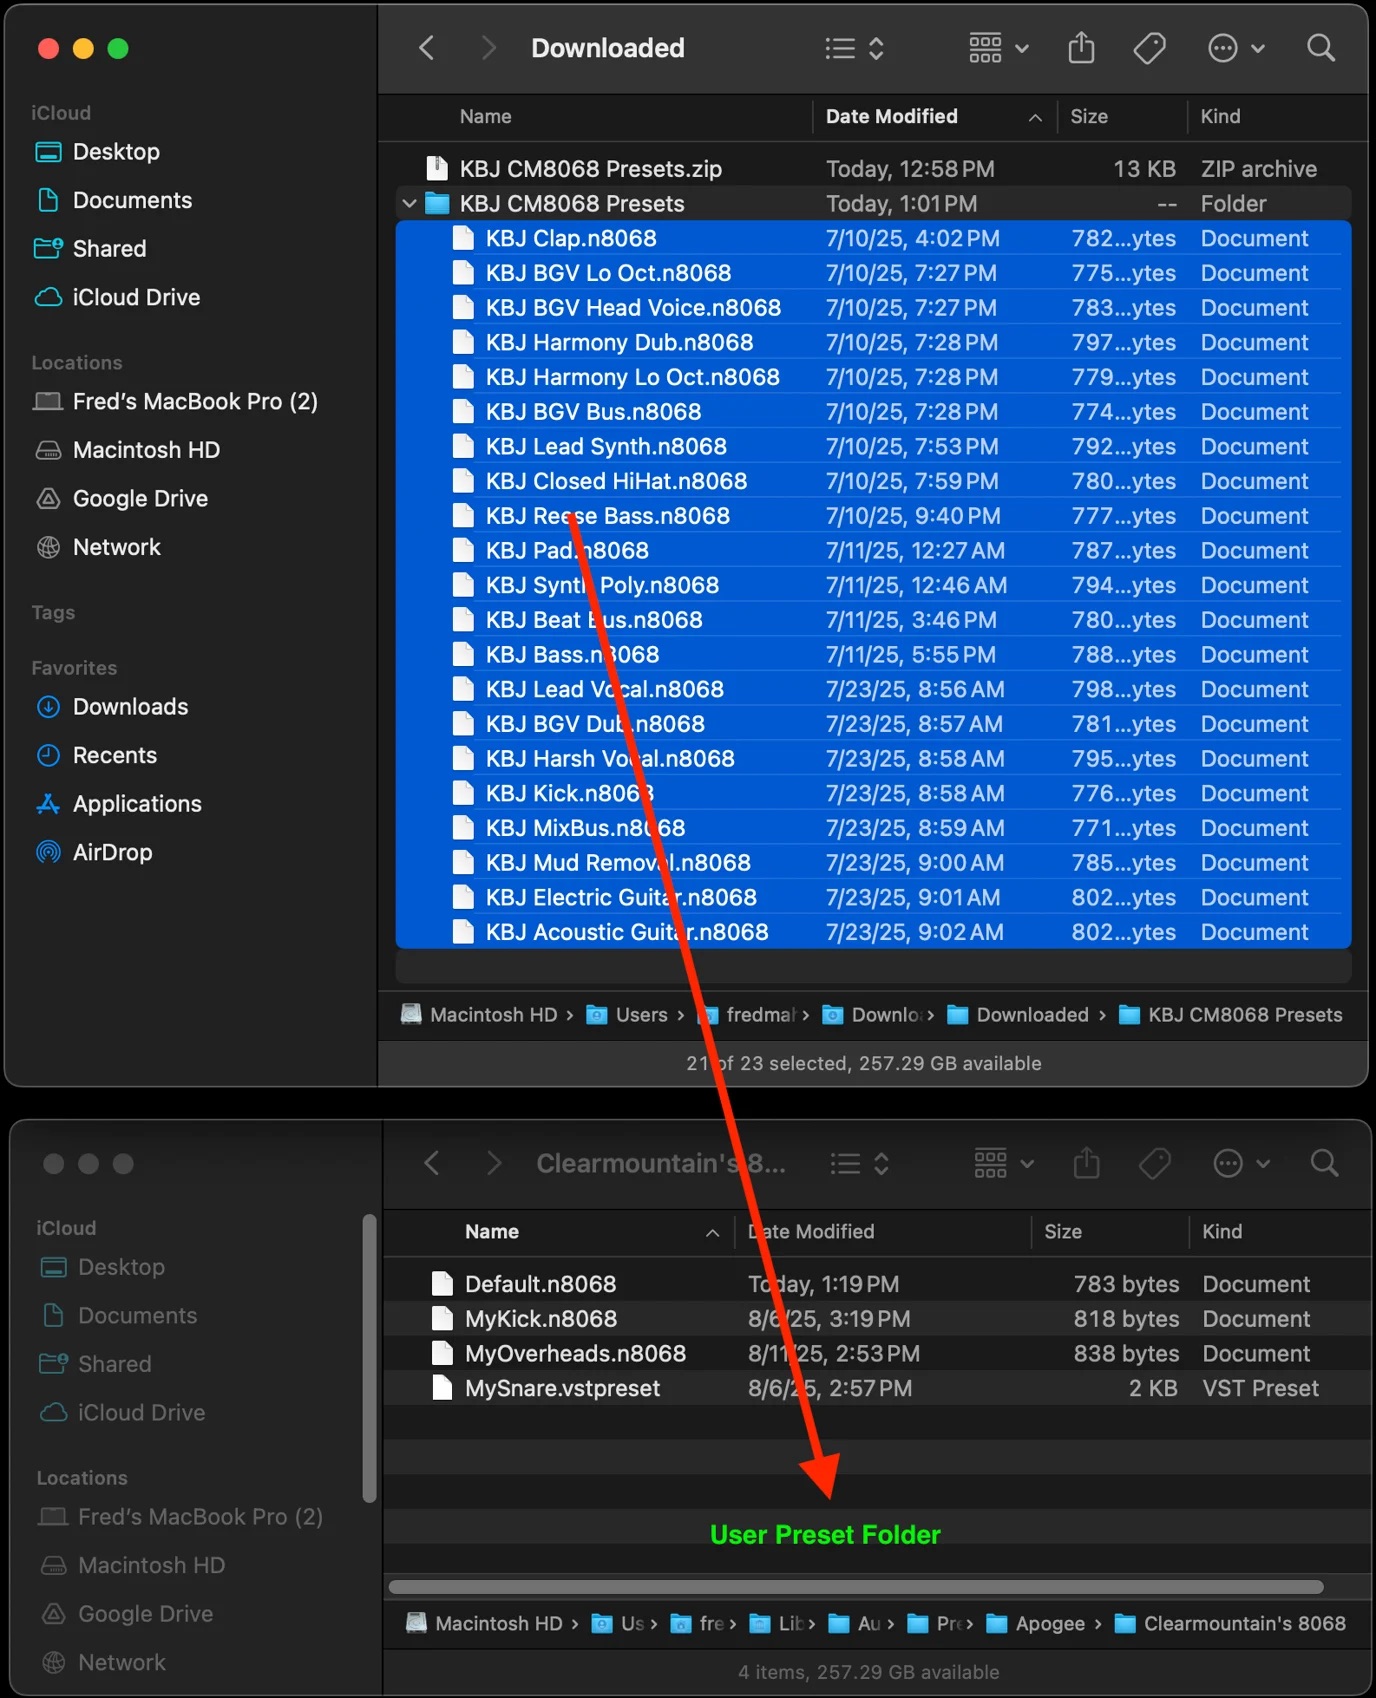Select MySnare.vstpreset file
This screenshot has width=1376, height=1698.
click(877, 1388)
